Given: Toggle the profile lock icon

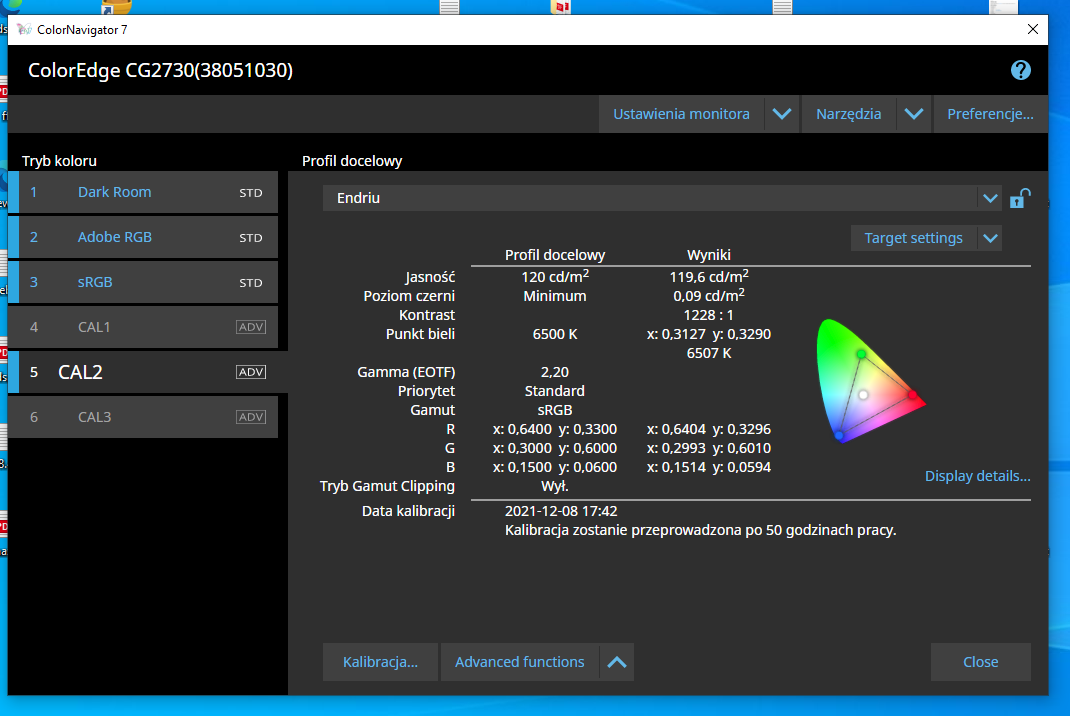Looking at the screenshot, I should click(1019, 198).
